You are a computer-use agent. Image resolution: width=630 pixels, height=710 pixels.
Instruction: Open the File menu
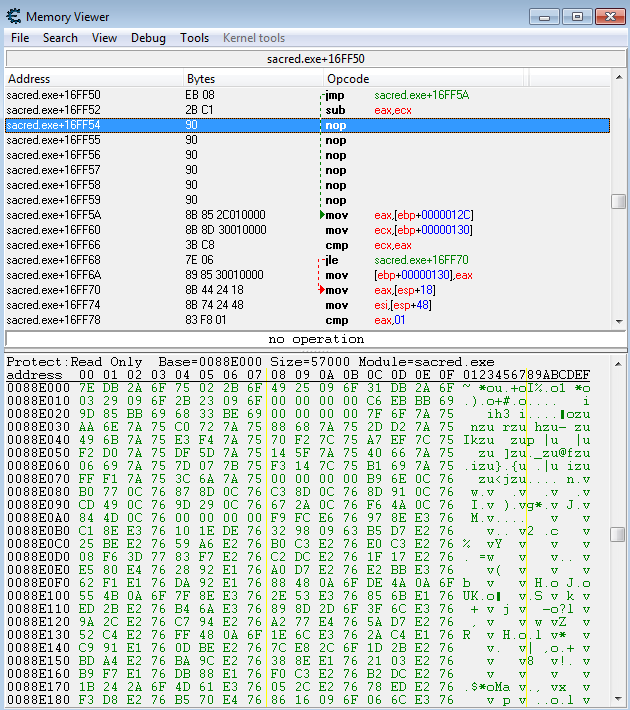(x=20, y=38)
